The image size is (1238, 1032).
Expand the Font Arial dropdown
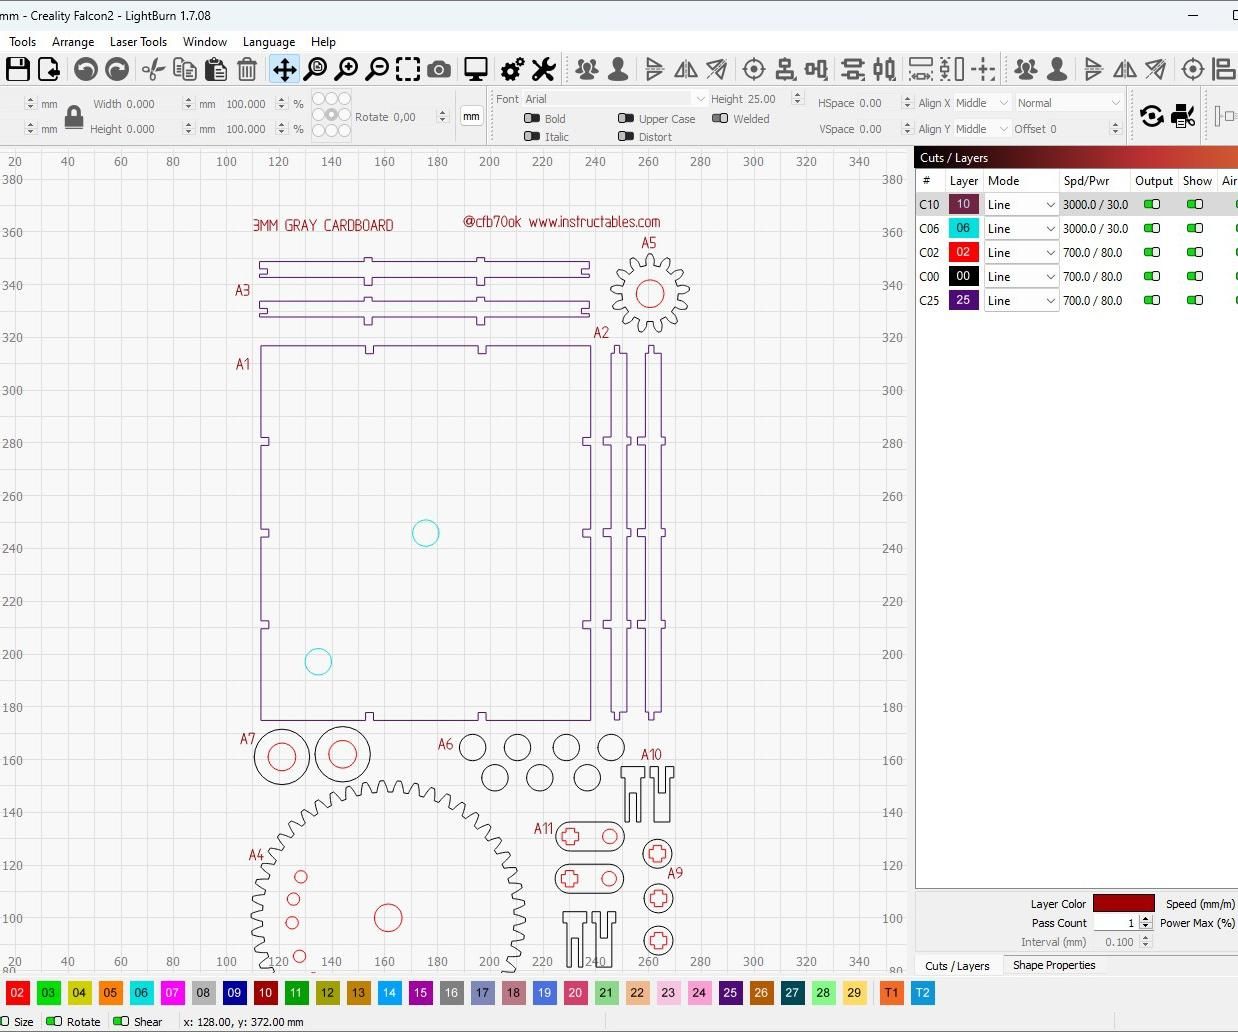pos(615,98)
